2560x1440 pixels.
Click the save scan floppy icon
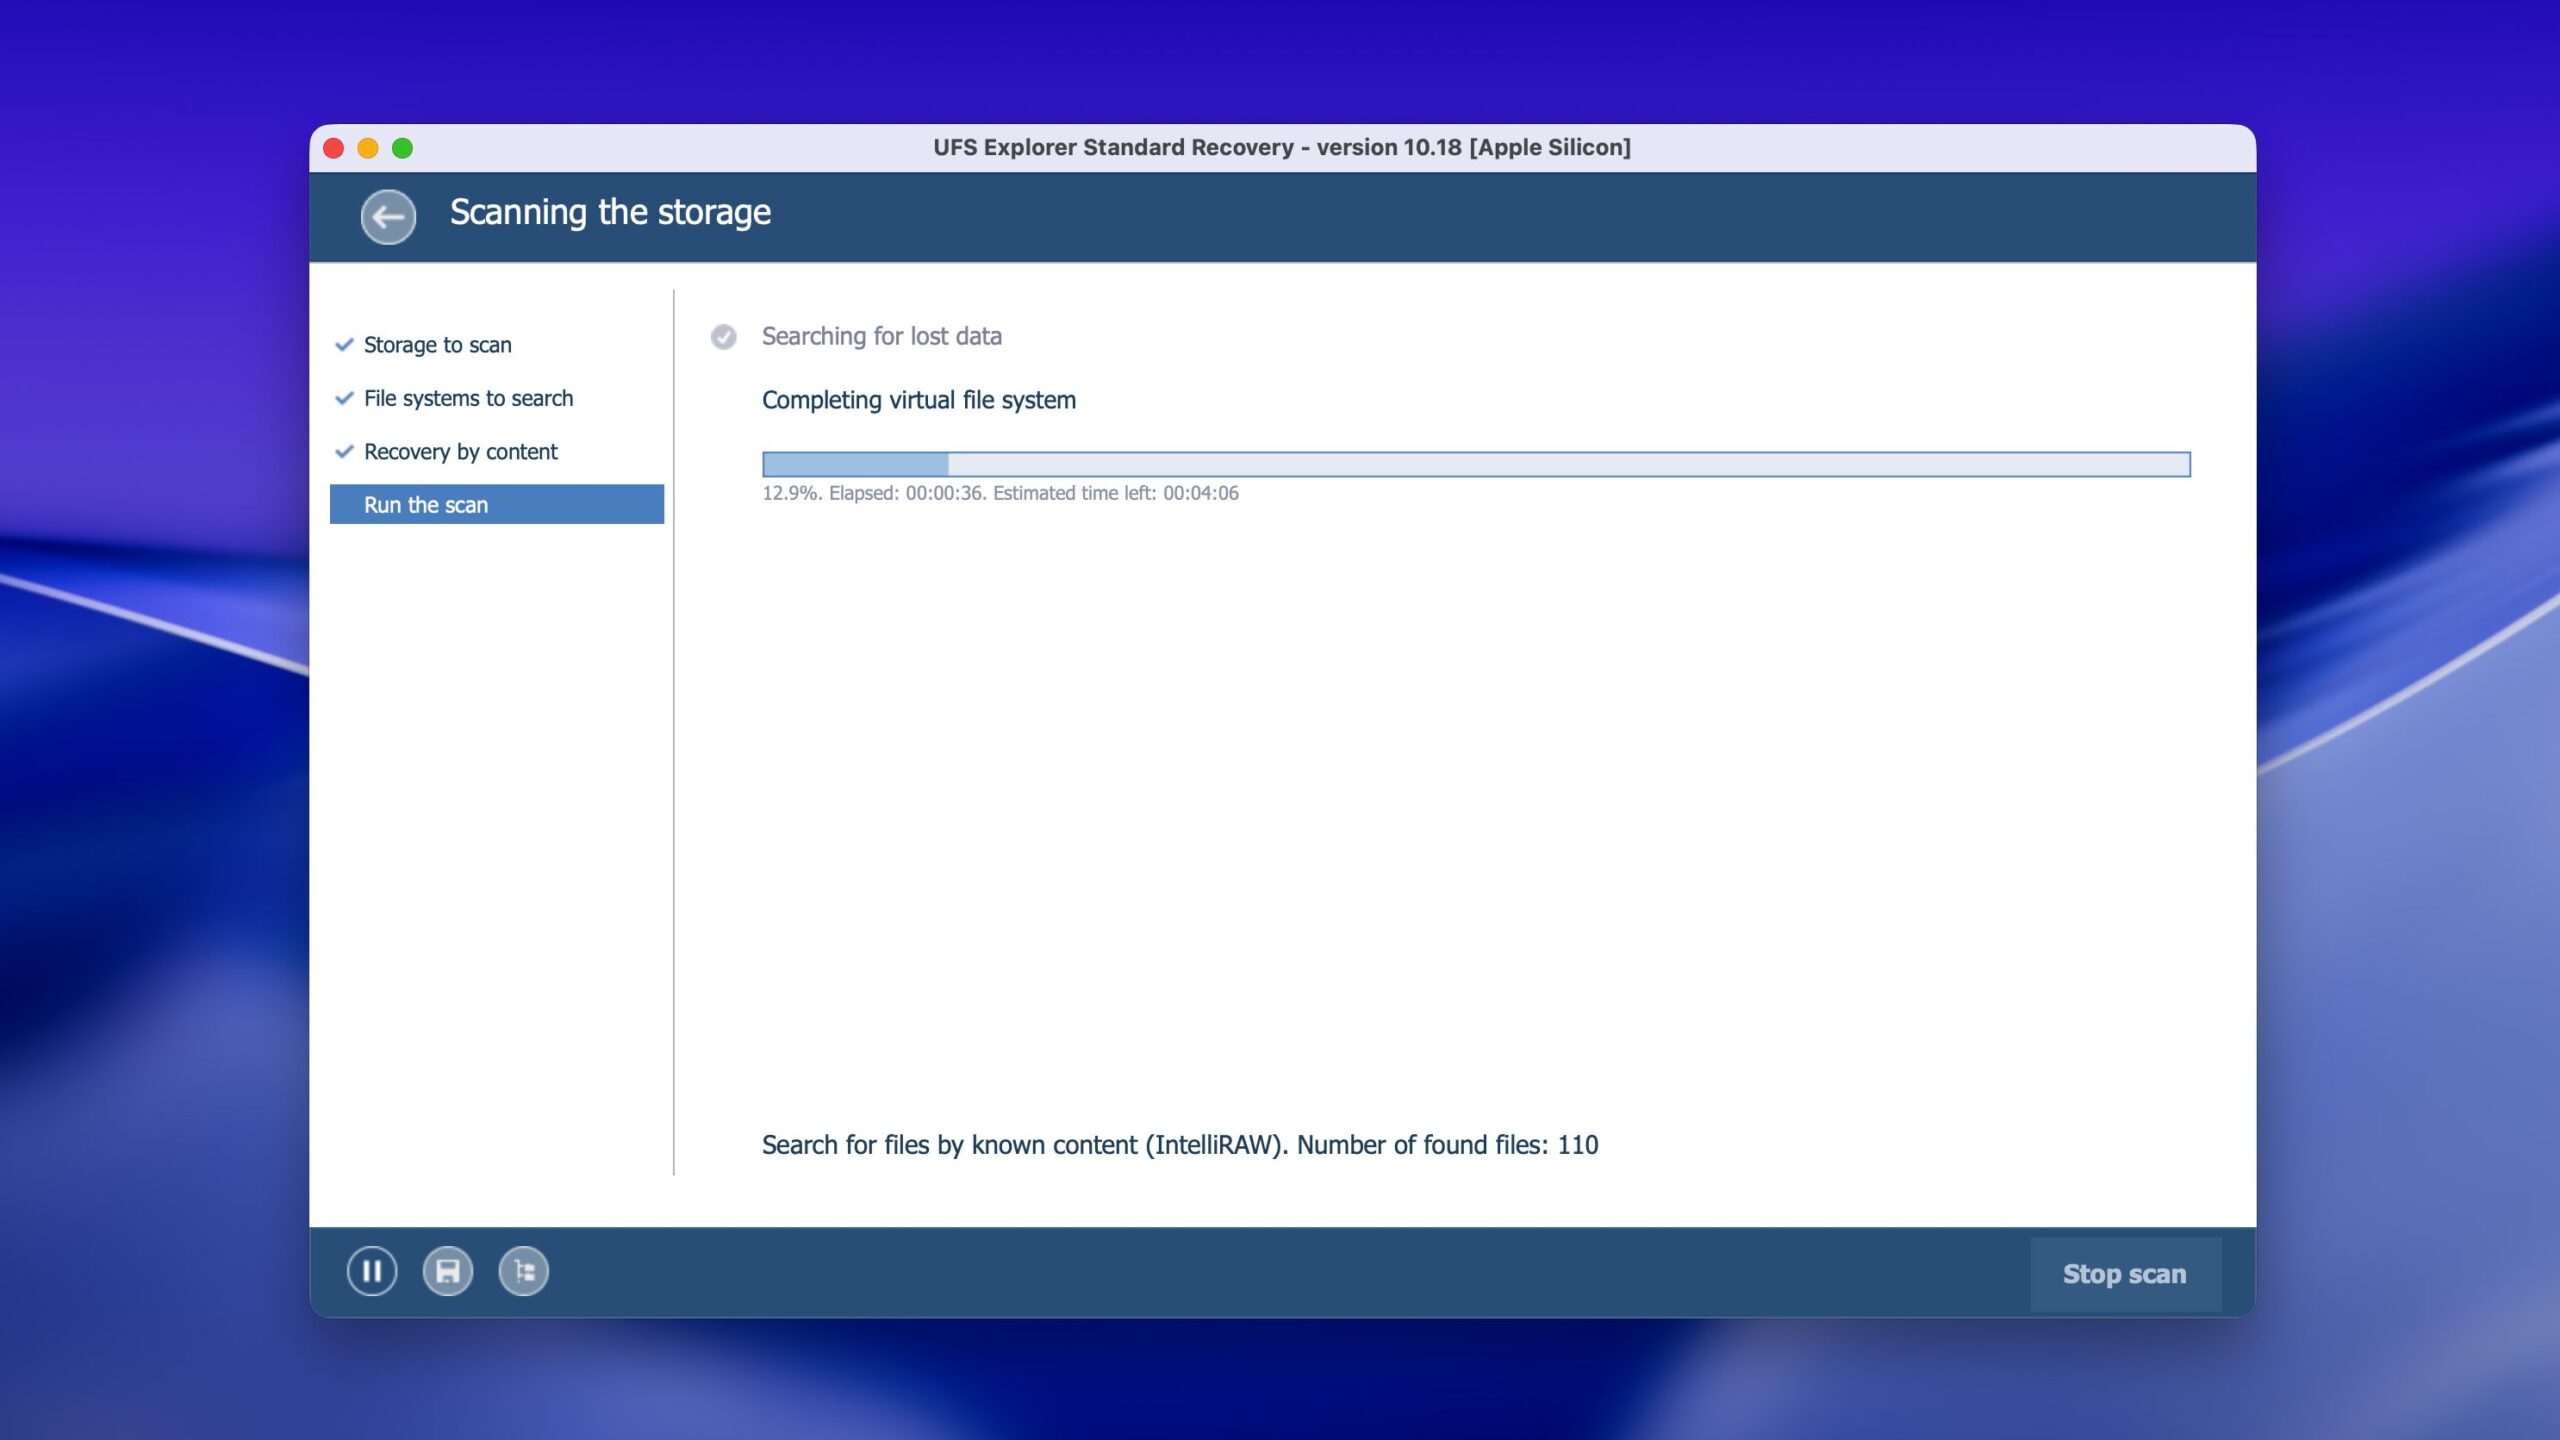448,1271
